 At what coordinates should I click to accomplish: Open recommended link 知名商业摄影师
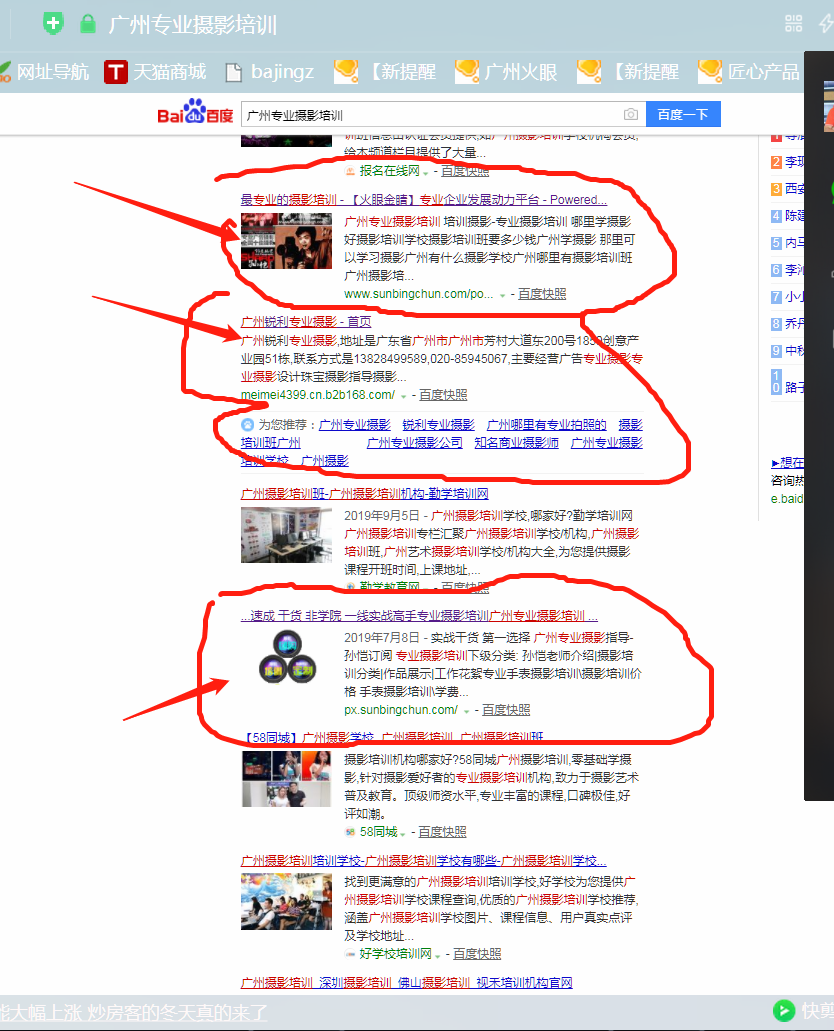point(516,443)
